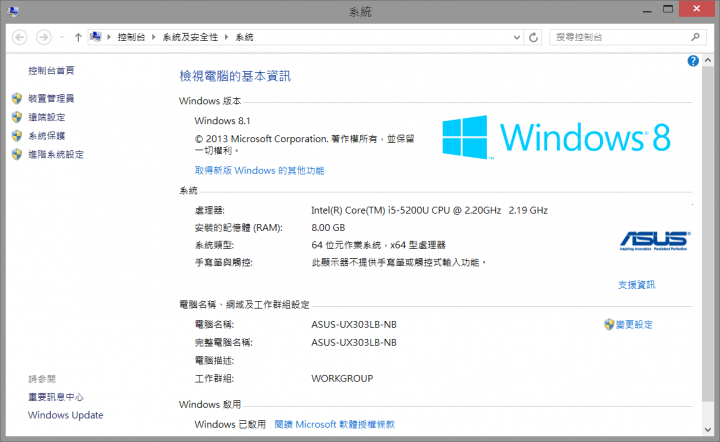
Task: Click the Forward navigation arrow
Action: click(x=44, y=37)
